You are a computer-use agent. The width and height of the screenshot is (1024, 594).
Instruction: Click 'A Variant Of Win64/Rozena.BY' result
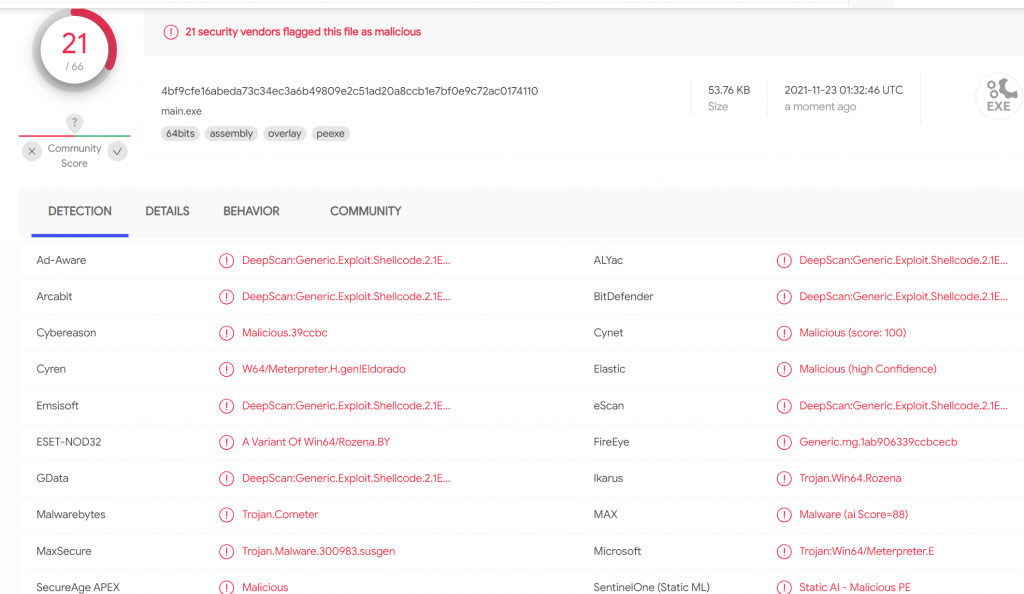click(316, 443)
